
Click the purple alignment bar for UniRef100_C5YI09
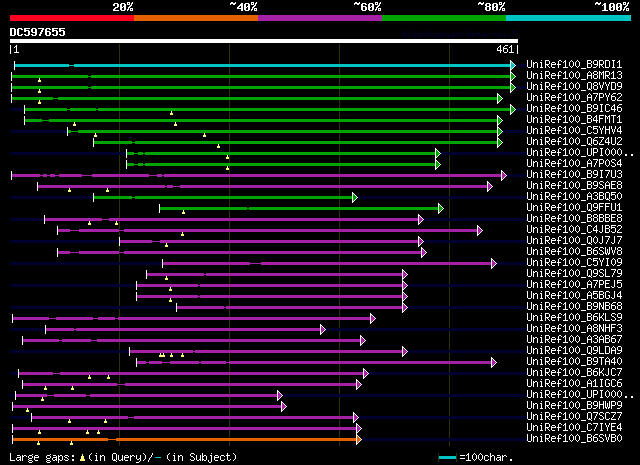tap(327, 264)
